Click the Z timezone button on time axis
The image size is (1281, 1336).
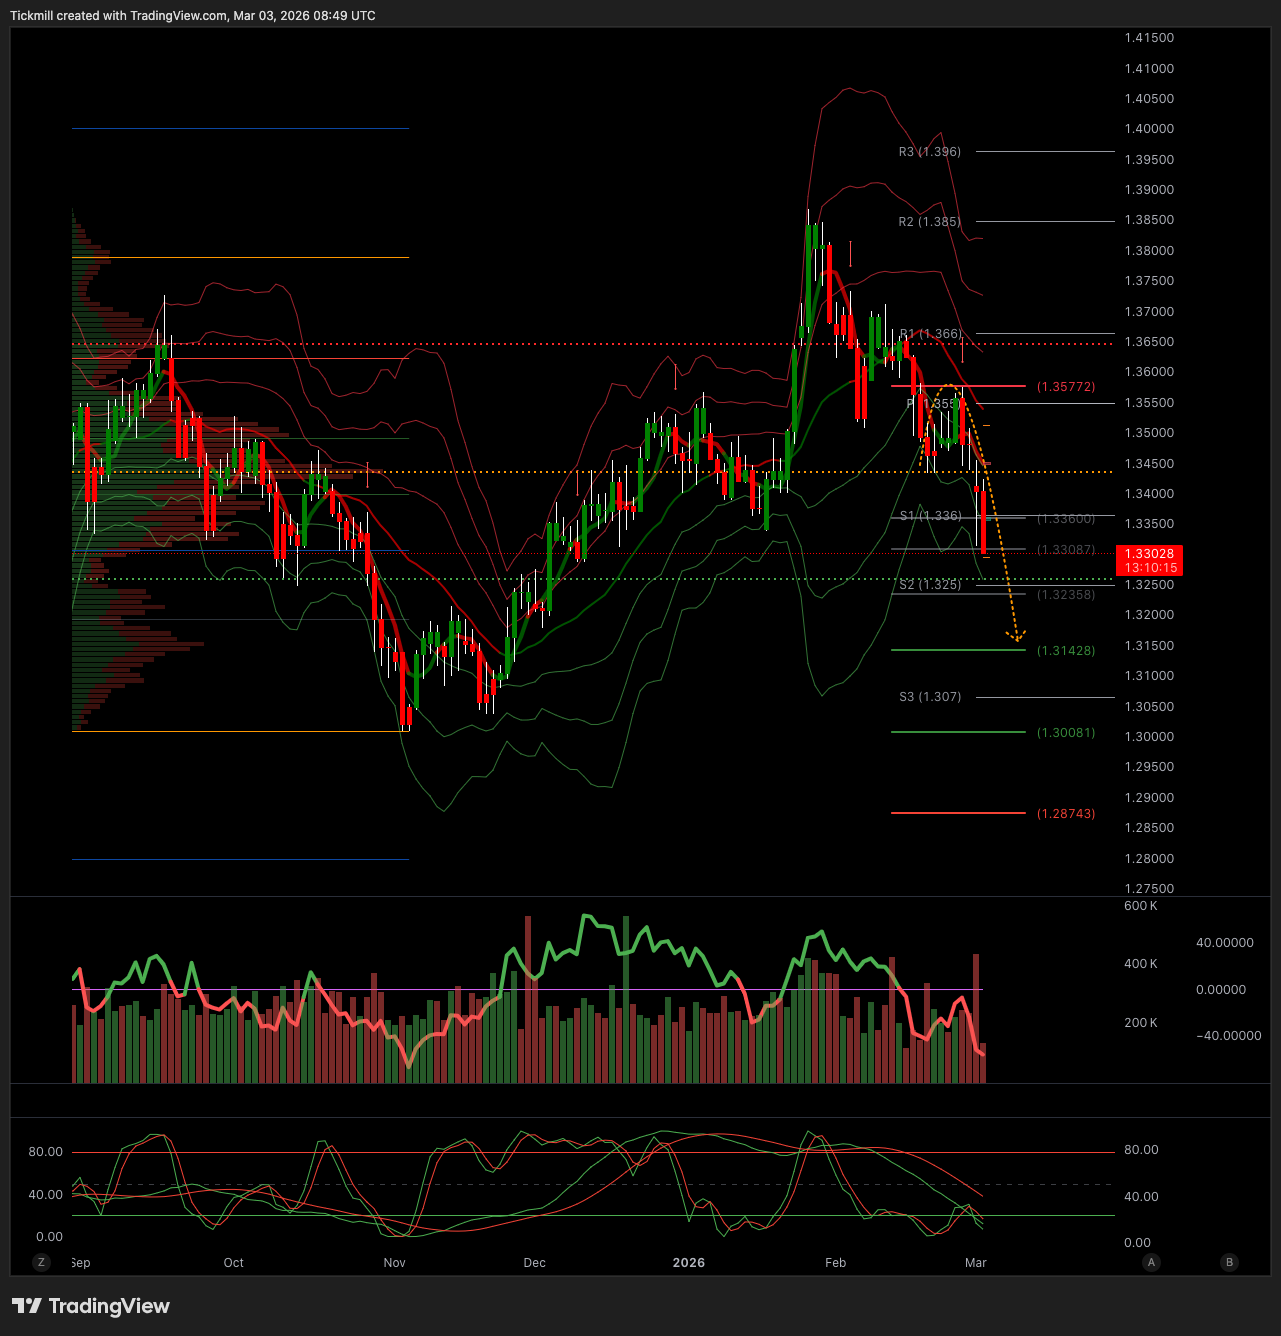tap(41, 1262)
